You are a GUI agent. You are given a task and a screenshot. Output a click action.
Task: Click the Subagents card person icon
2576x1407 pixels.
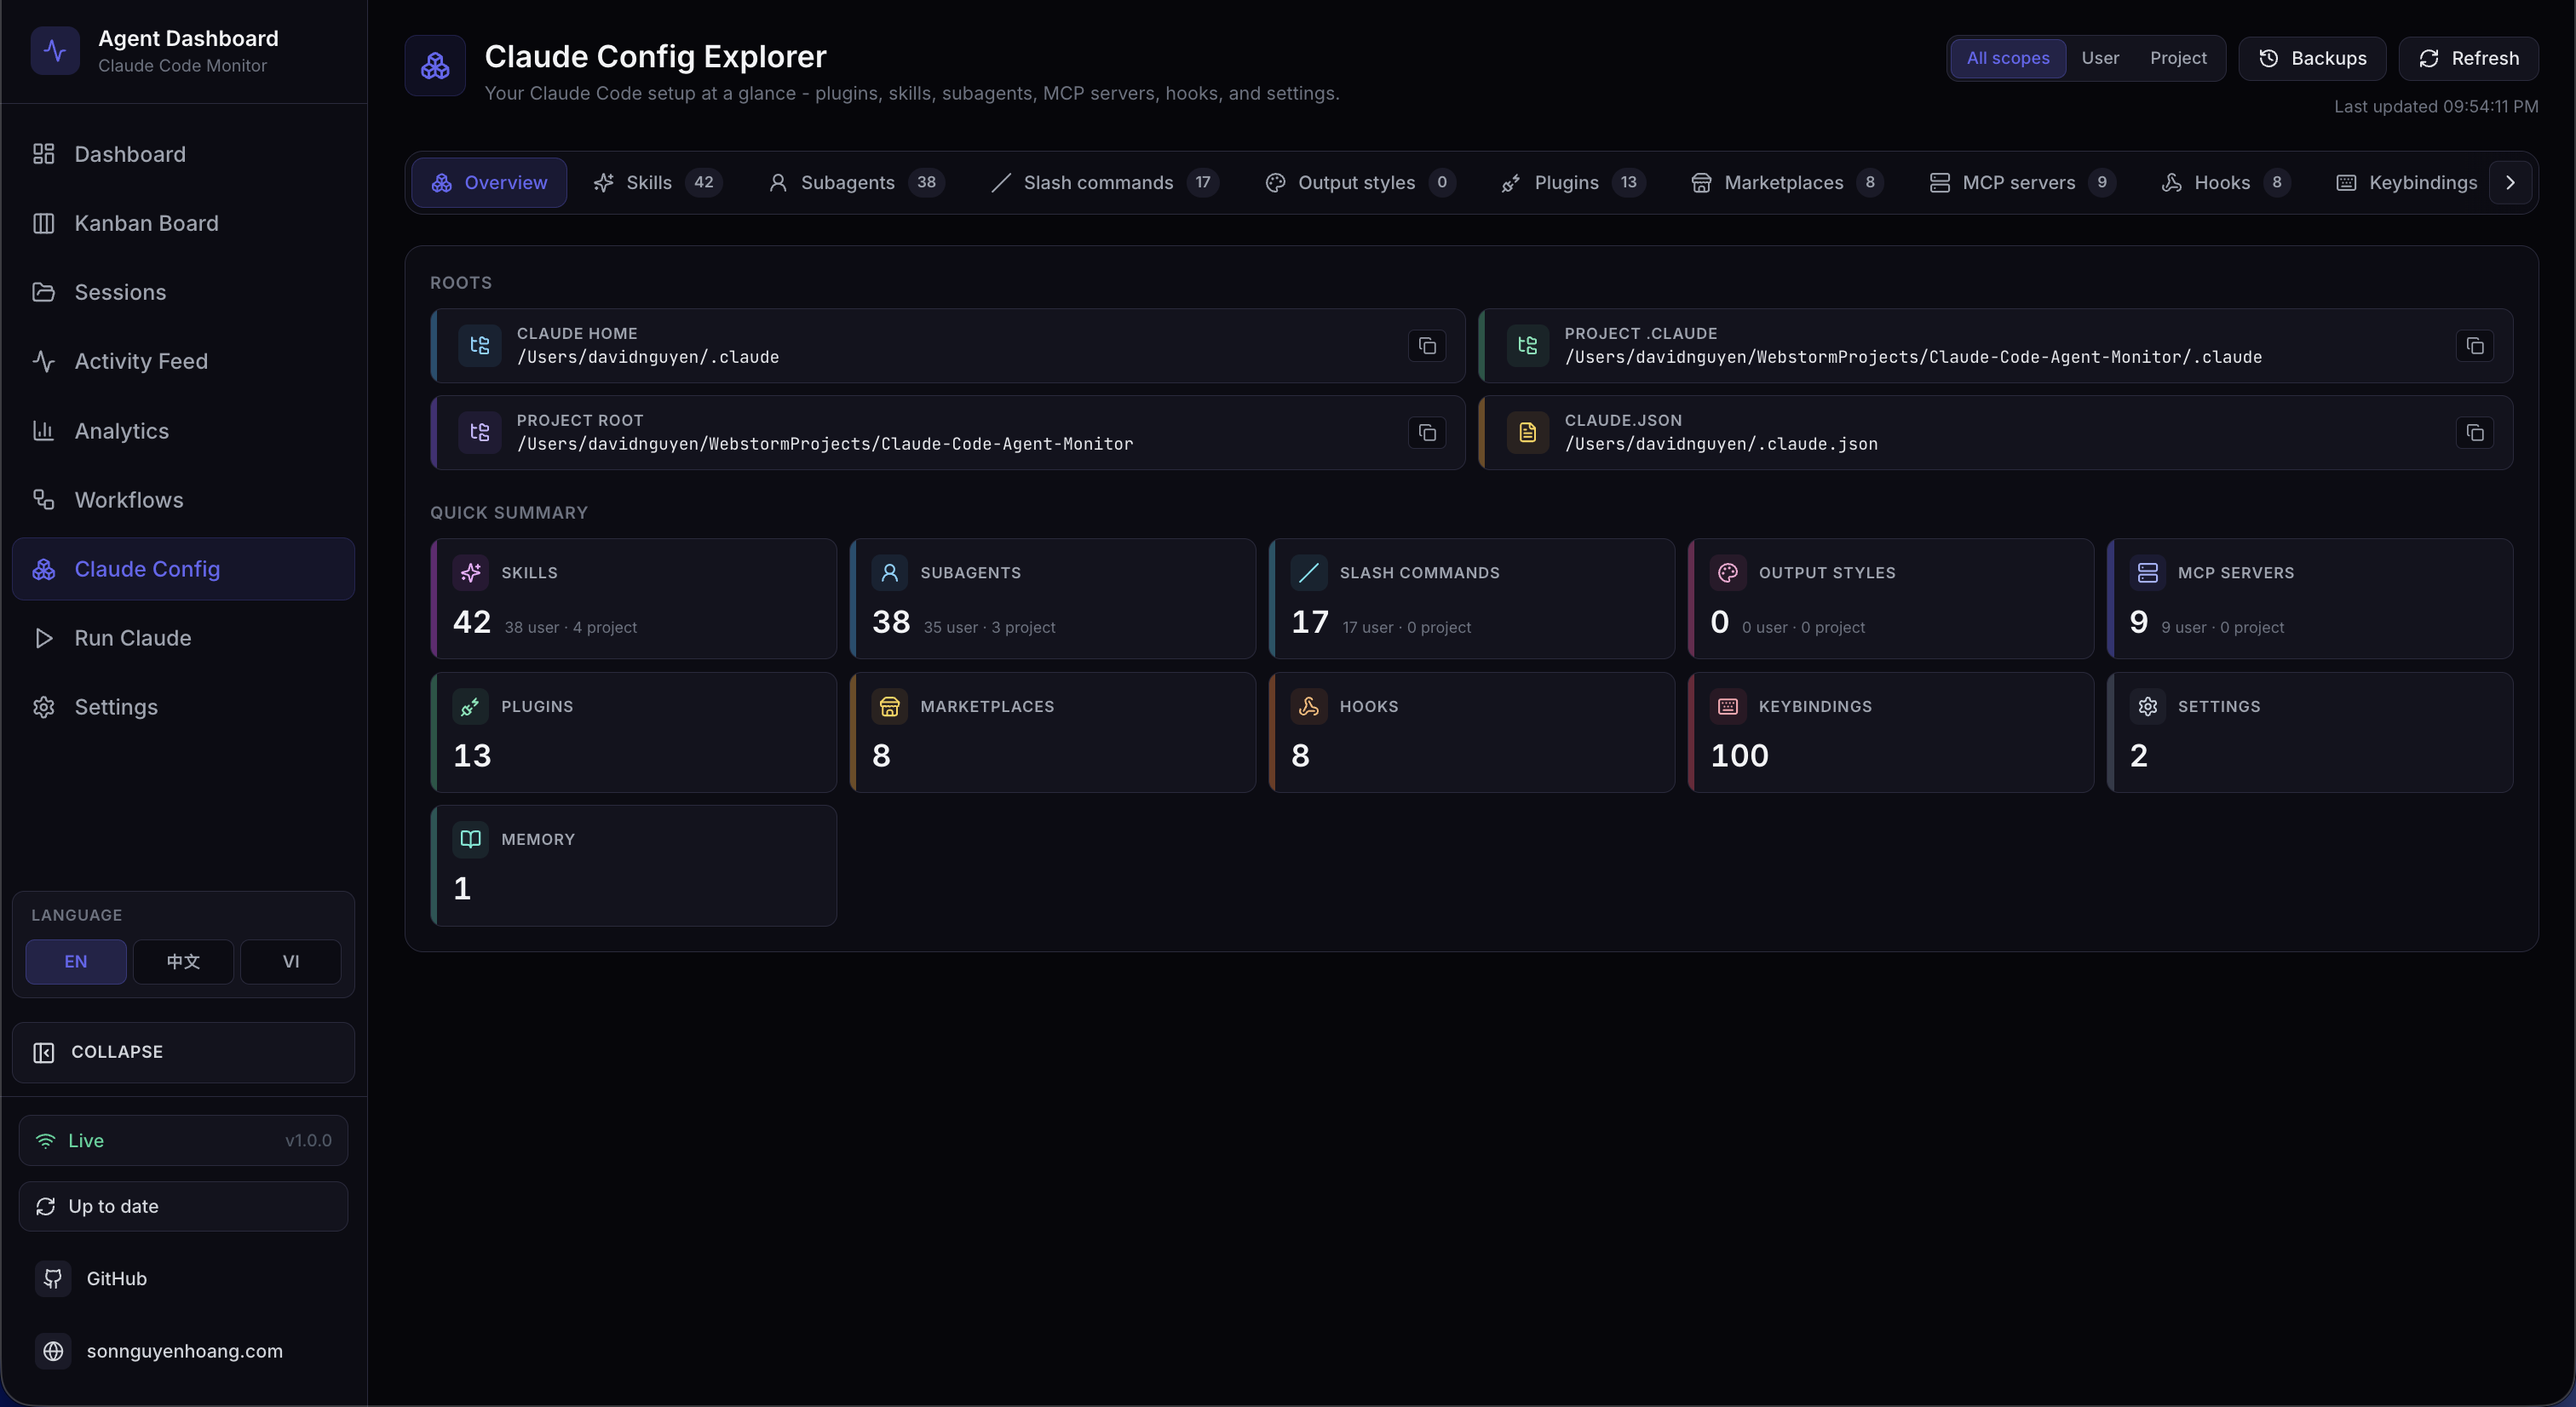(x=890, y=573)
